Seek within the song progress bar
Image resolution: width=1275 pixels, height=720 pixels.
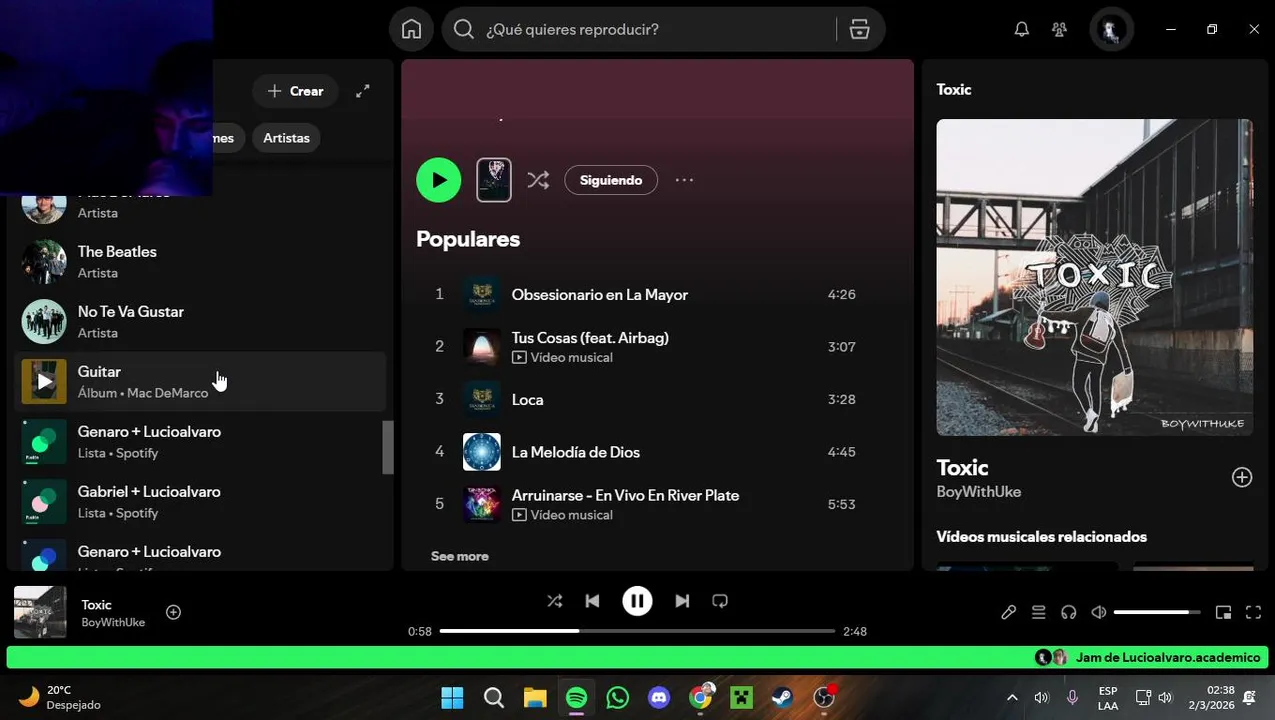click(x=637, y=631)
